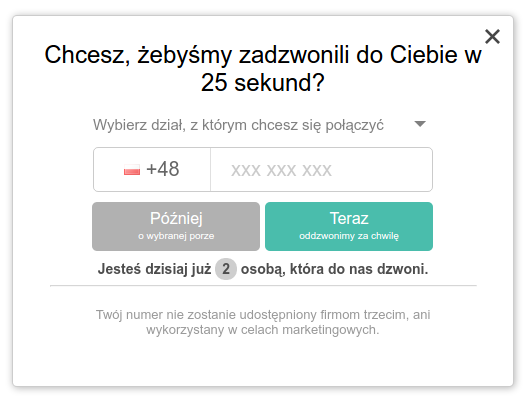Click the Polish flag icon
Image resolution: width=530 pixels, height=402 pixels.
click(132, 169)
